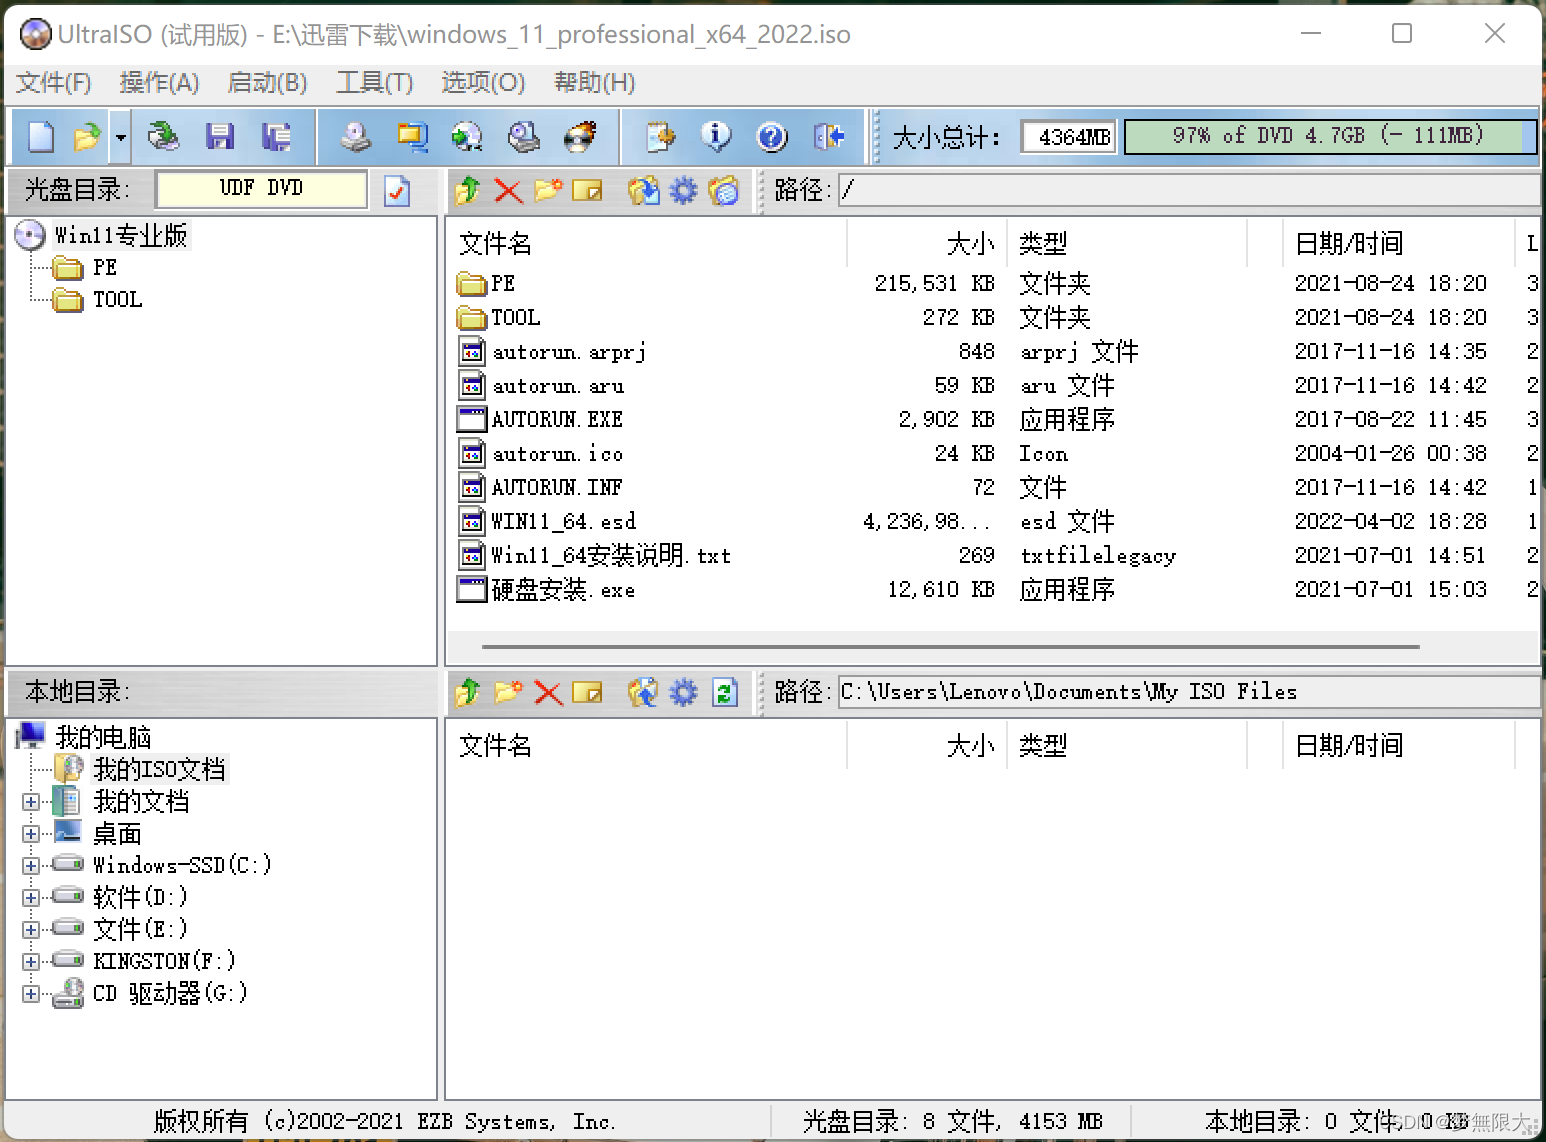1546x1142 pixels.
Task: Click the Open CD/DVD icon with green arrow
Action: (164, 136)
